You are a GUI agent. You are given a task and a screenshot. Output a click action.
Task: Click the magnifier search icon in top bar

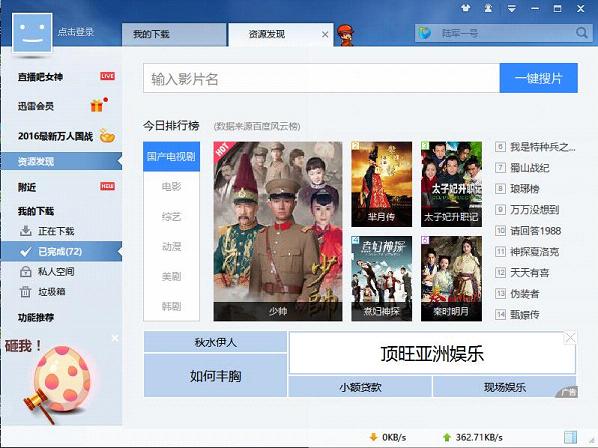[582, 33]
